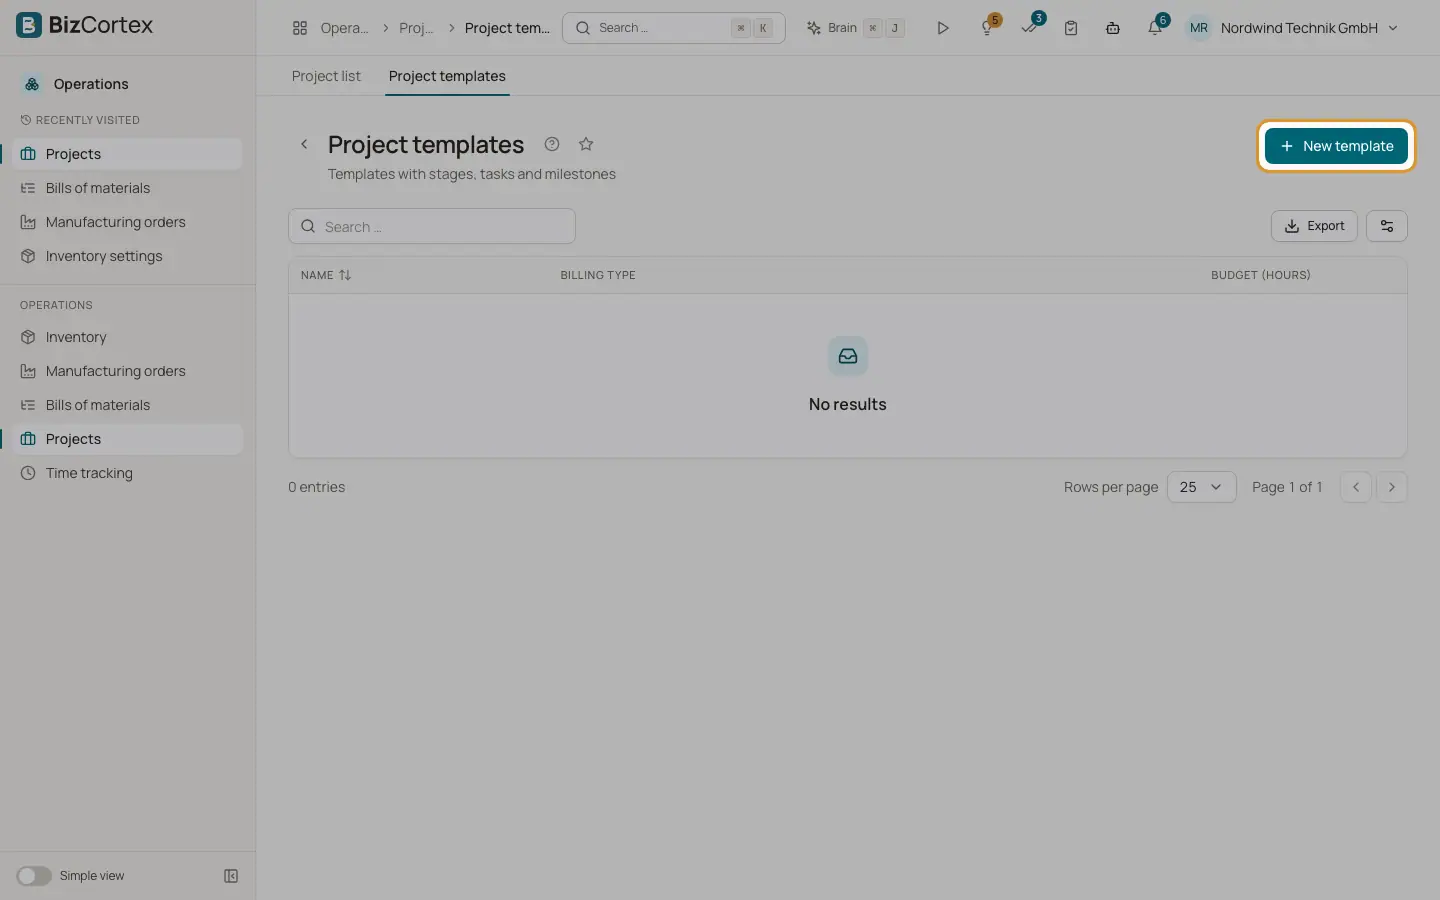This screenshot has height=900, width=1440.
Task: Select the Project templates tab
Action: [x=447, y=76]
